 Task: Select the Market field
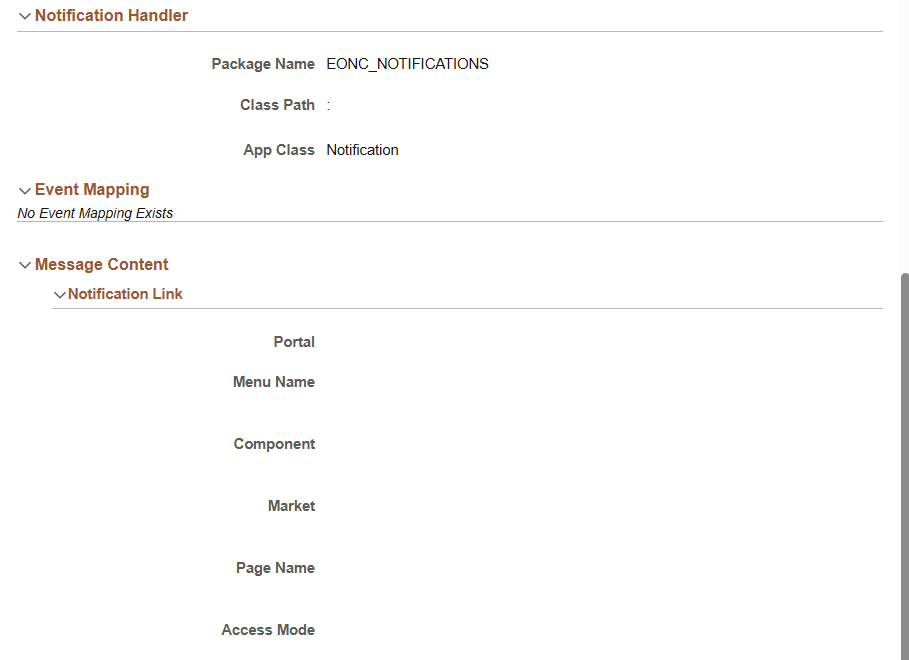(x=400, y=505)
